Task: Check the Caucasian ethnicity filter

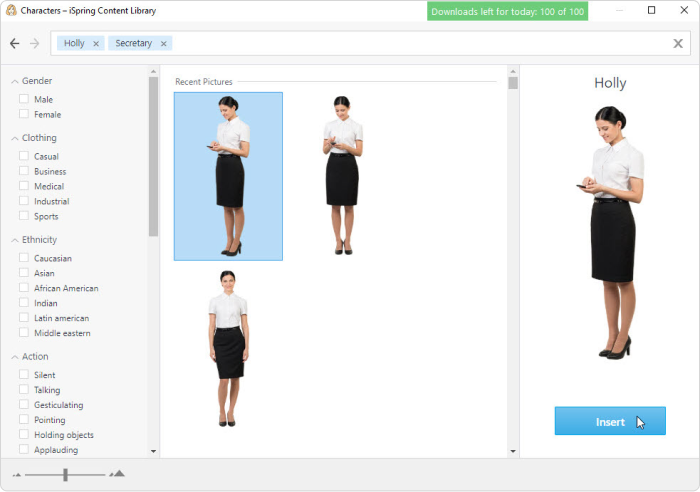Action: [24, 258]
